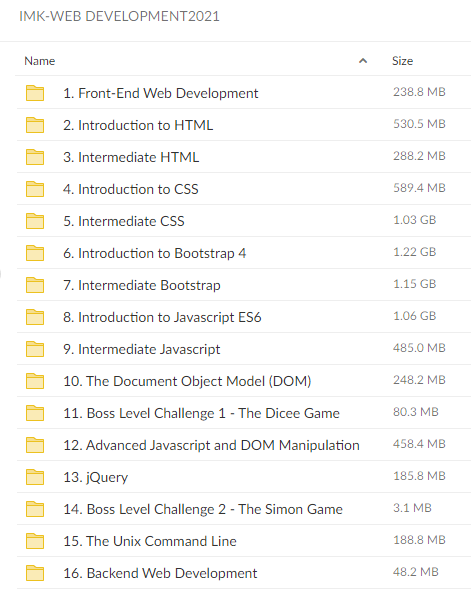Click the folder icon for jQuery

tap(35, 477)
